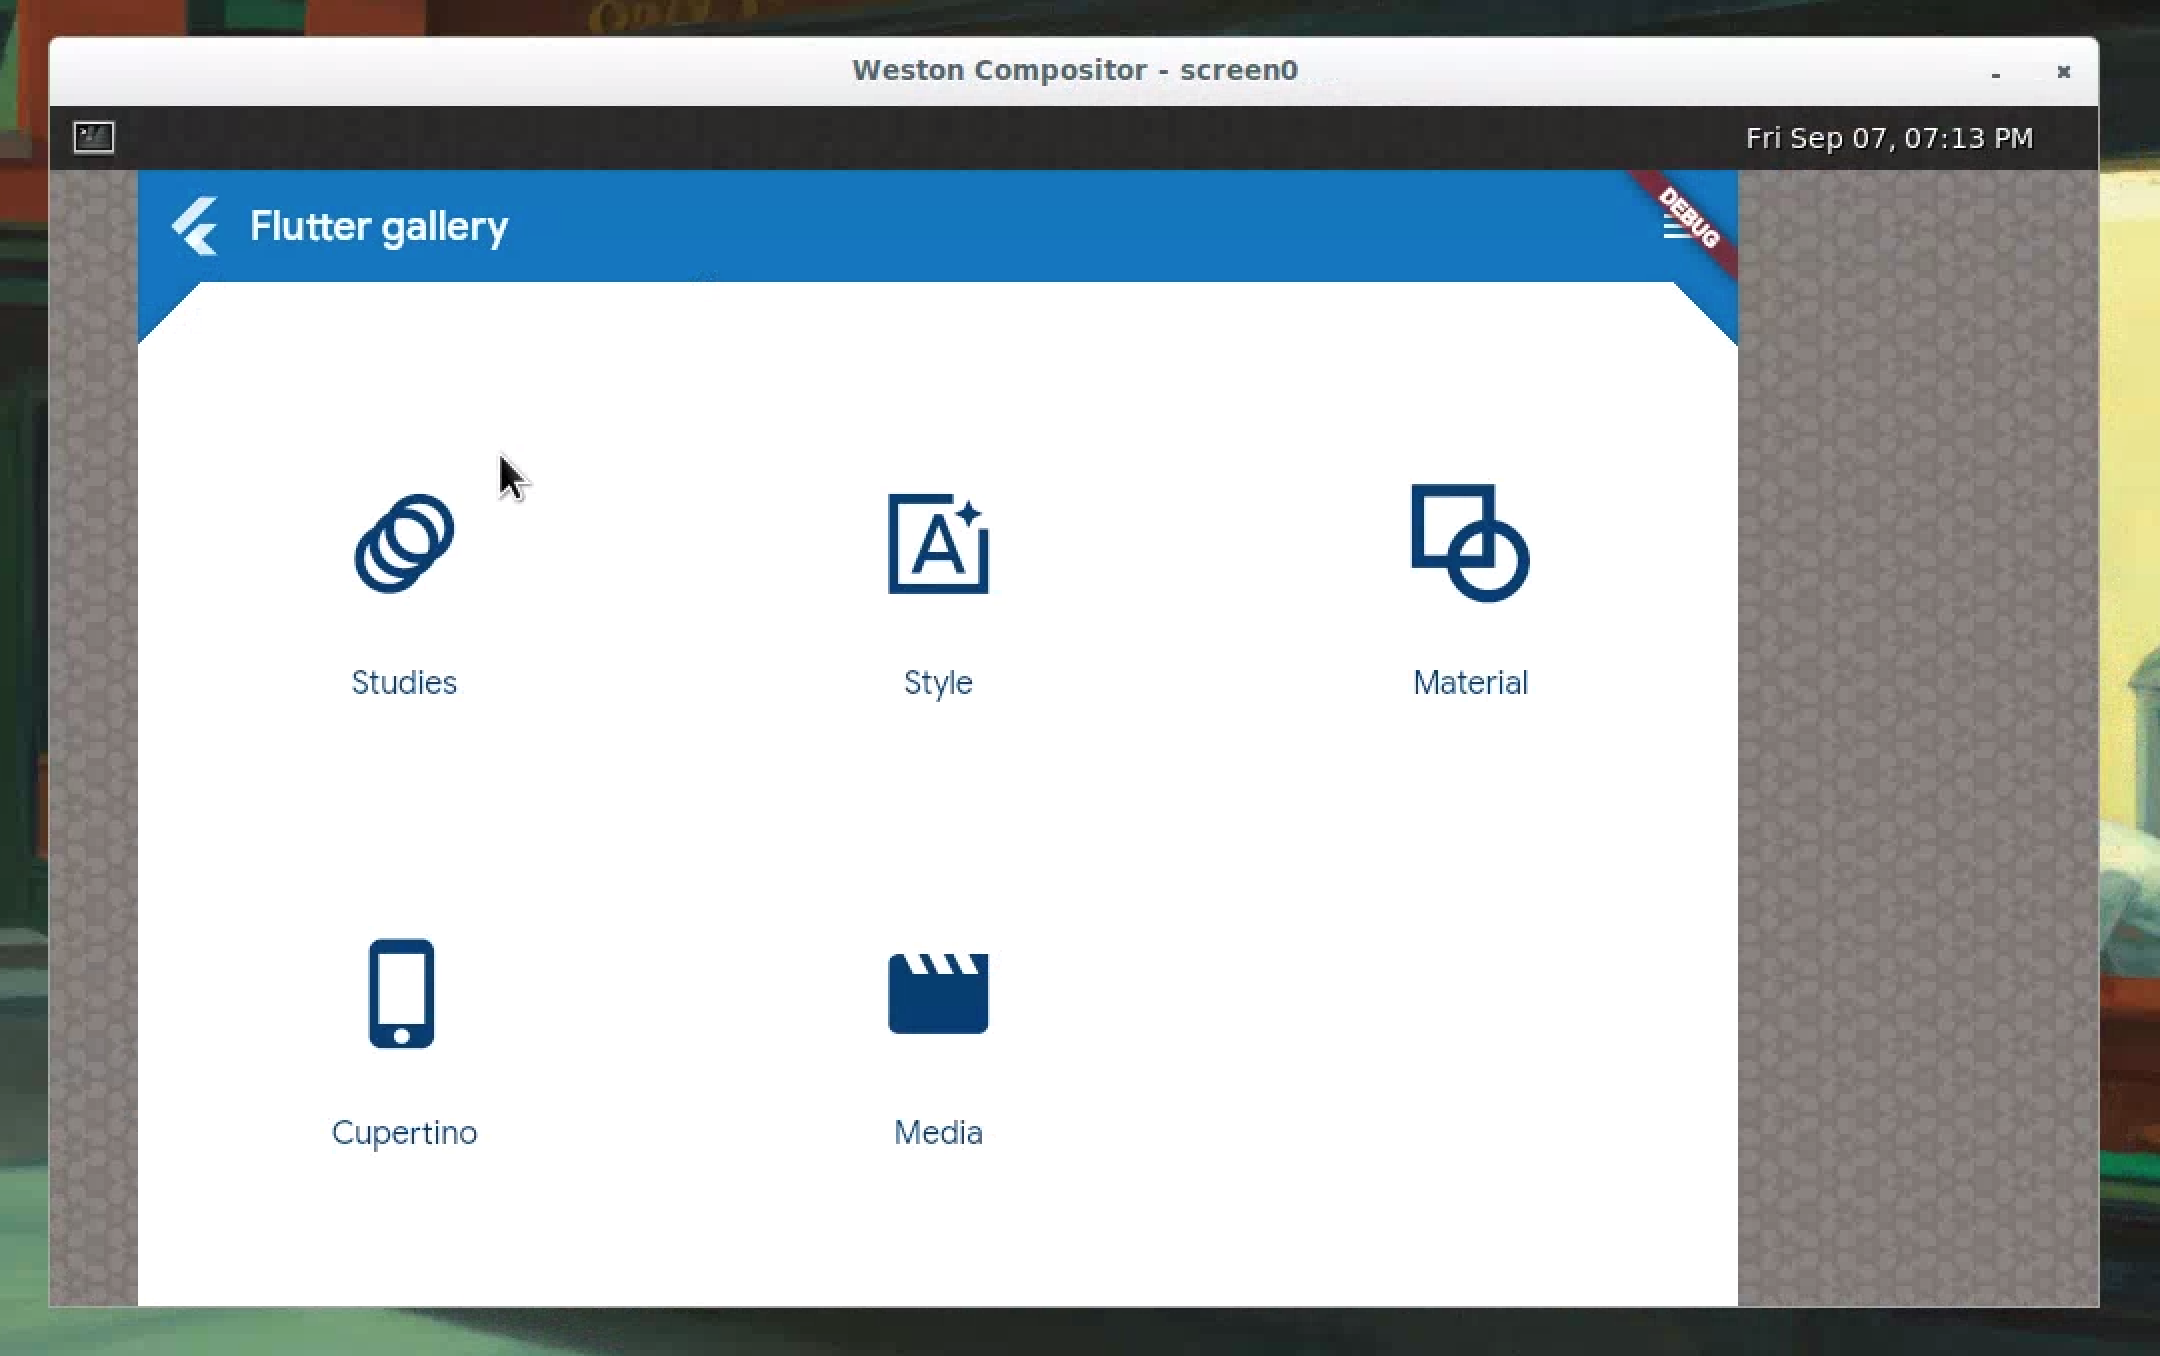Viewport: 2160px width, 1356px height.
Task: Open the Studies overlapping circles icon
Action: pos(404,543)
